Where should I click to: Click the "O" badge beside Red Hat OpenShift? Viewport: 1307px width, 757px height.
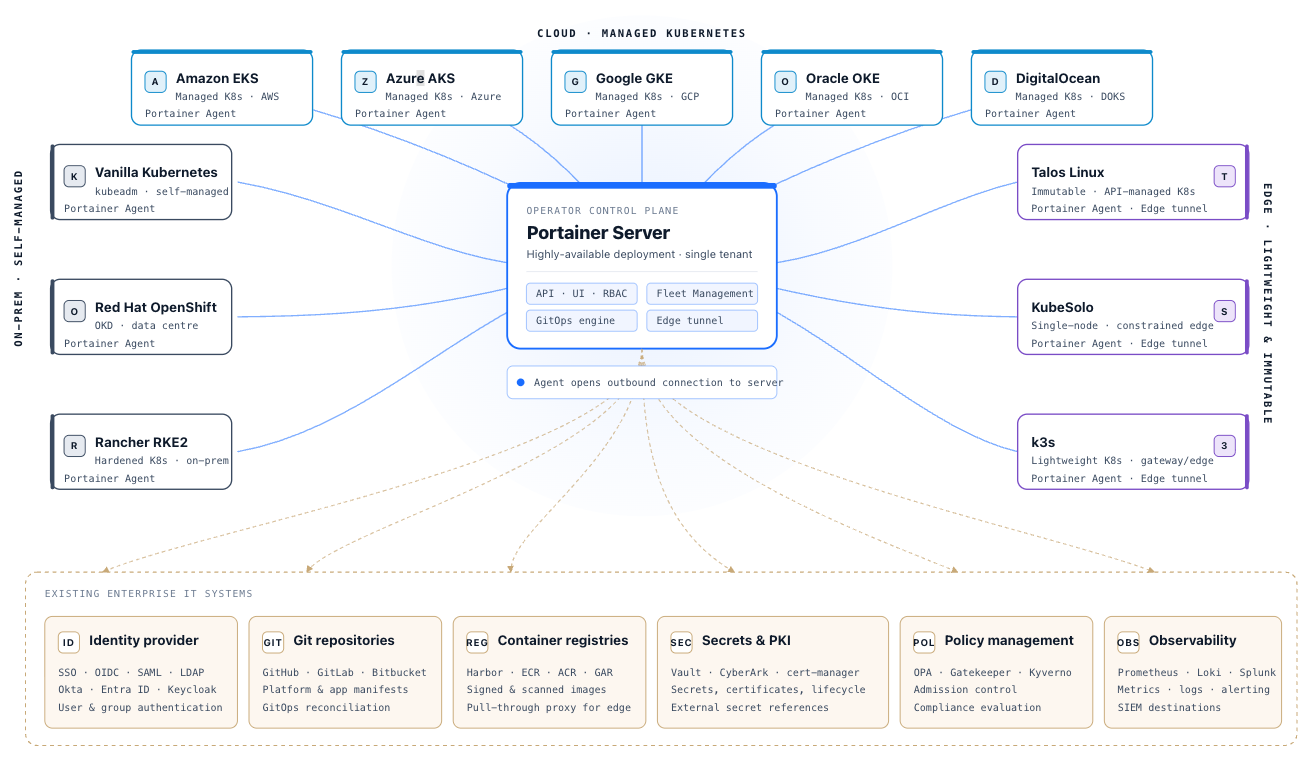(x=74, y=311)
